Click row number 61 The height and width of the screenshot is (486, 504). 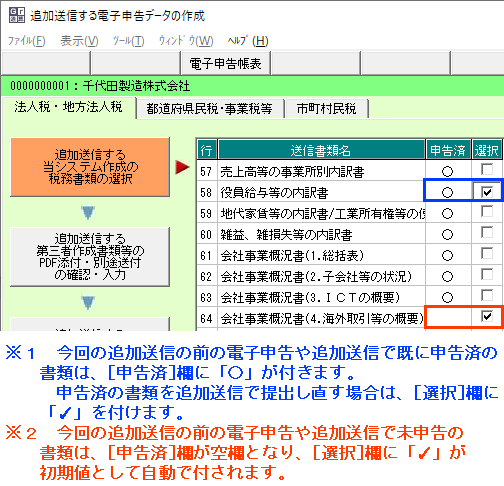206,256
